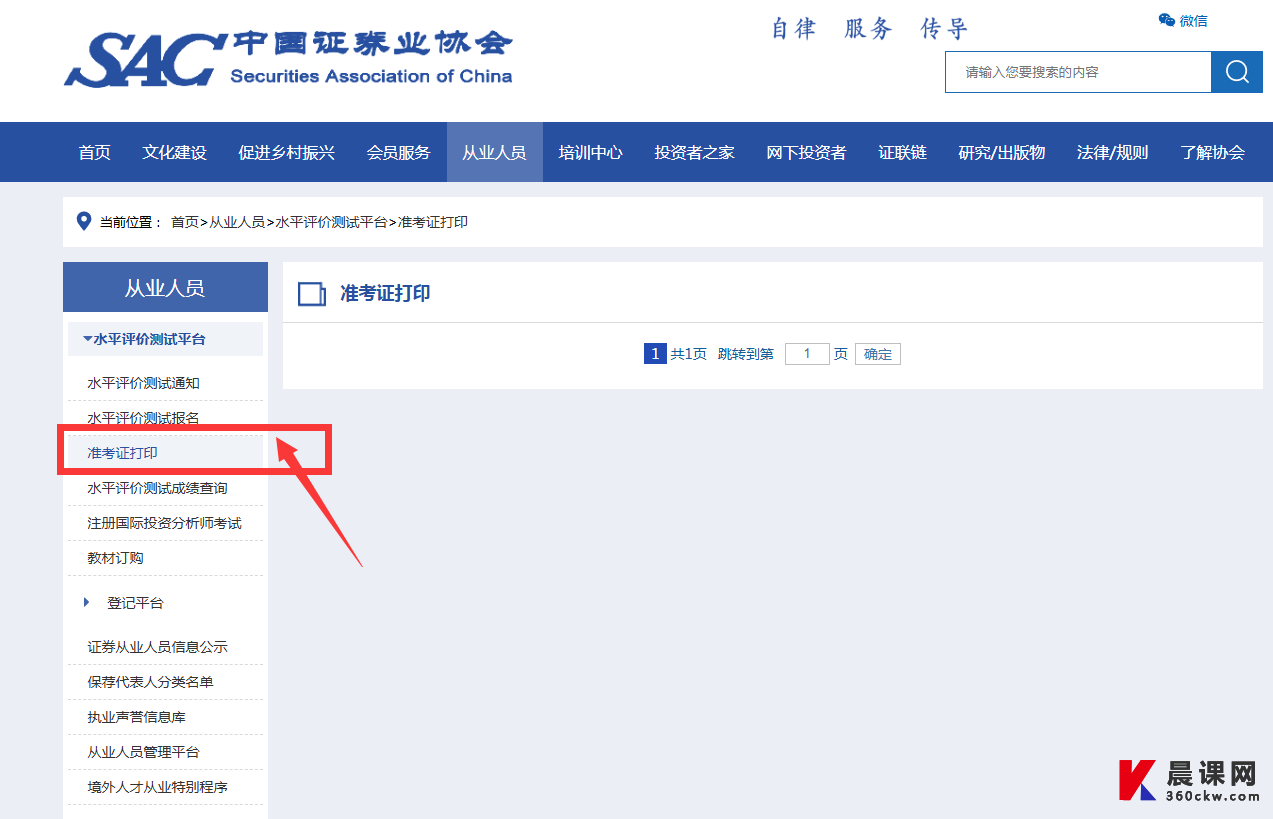
Task: Click the 从业人员 sidebar header
Action: [165, 287]
